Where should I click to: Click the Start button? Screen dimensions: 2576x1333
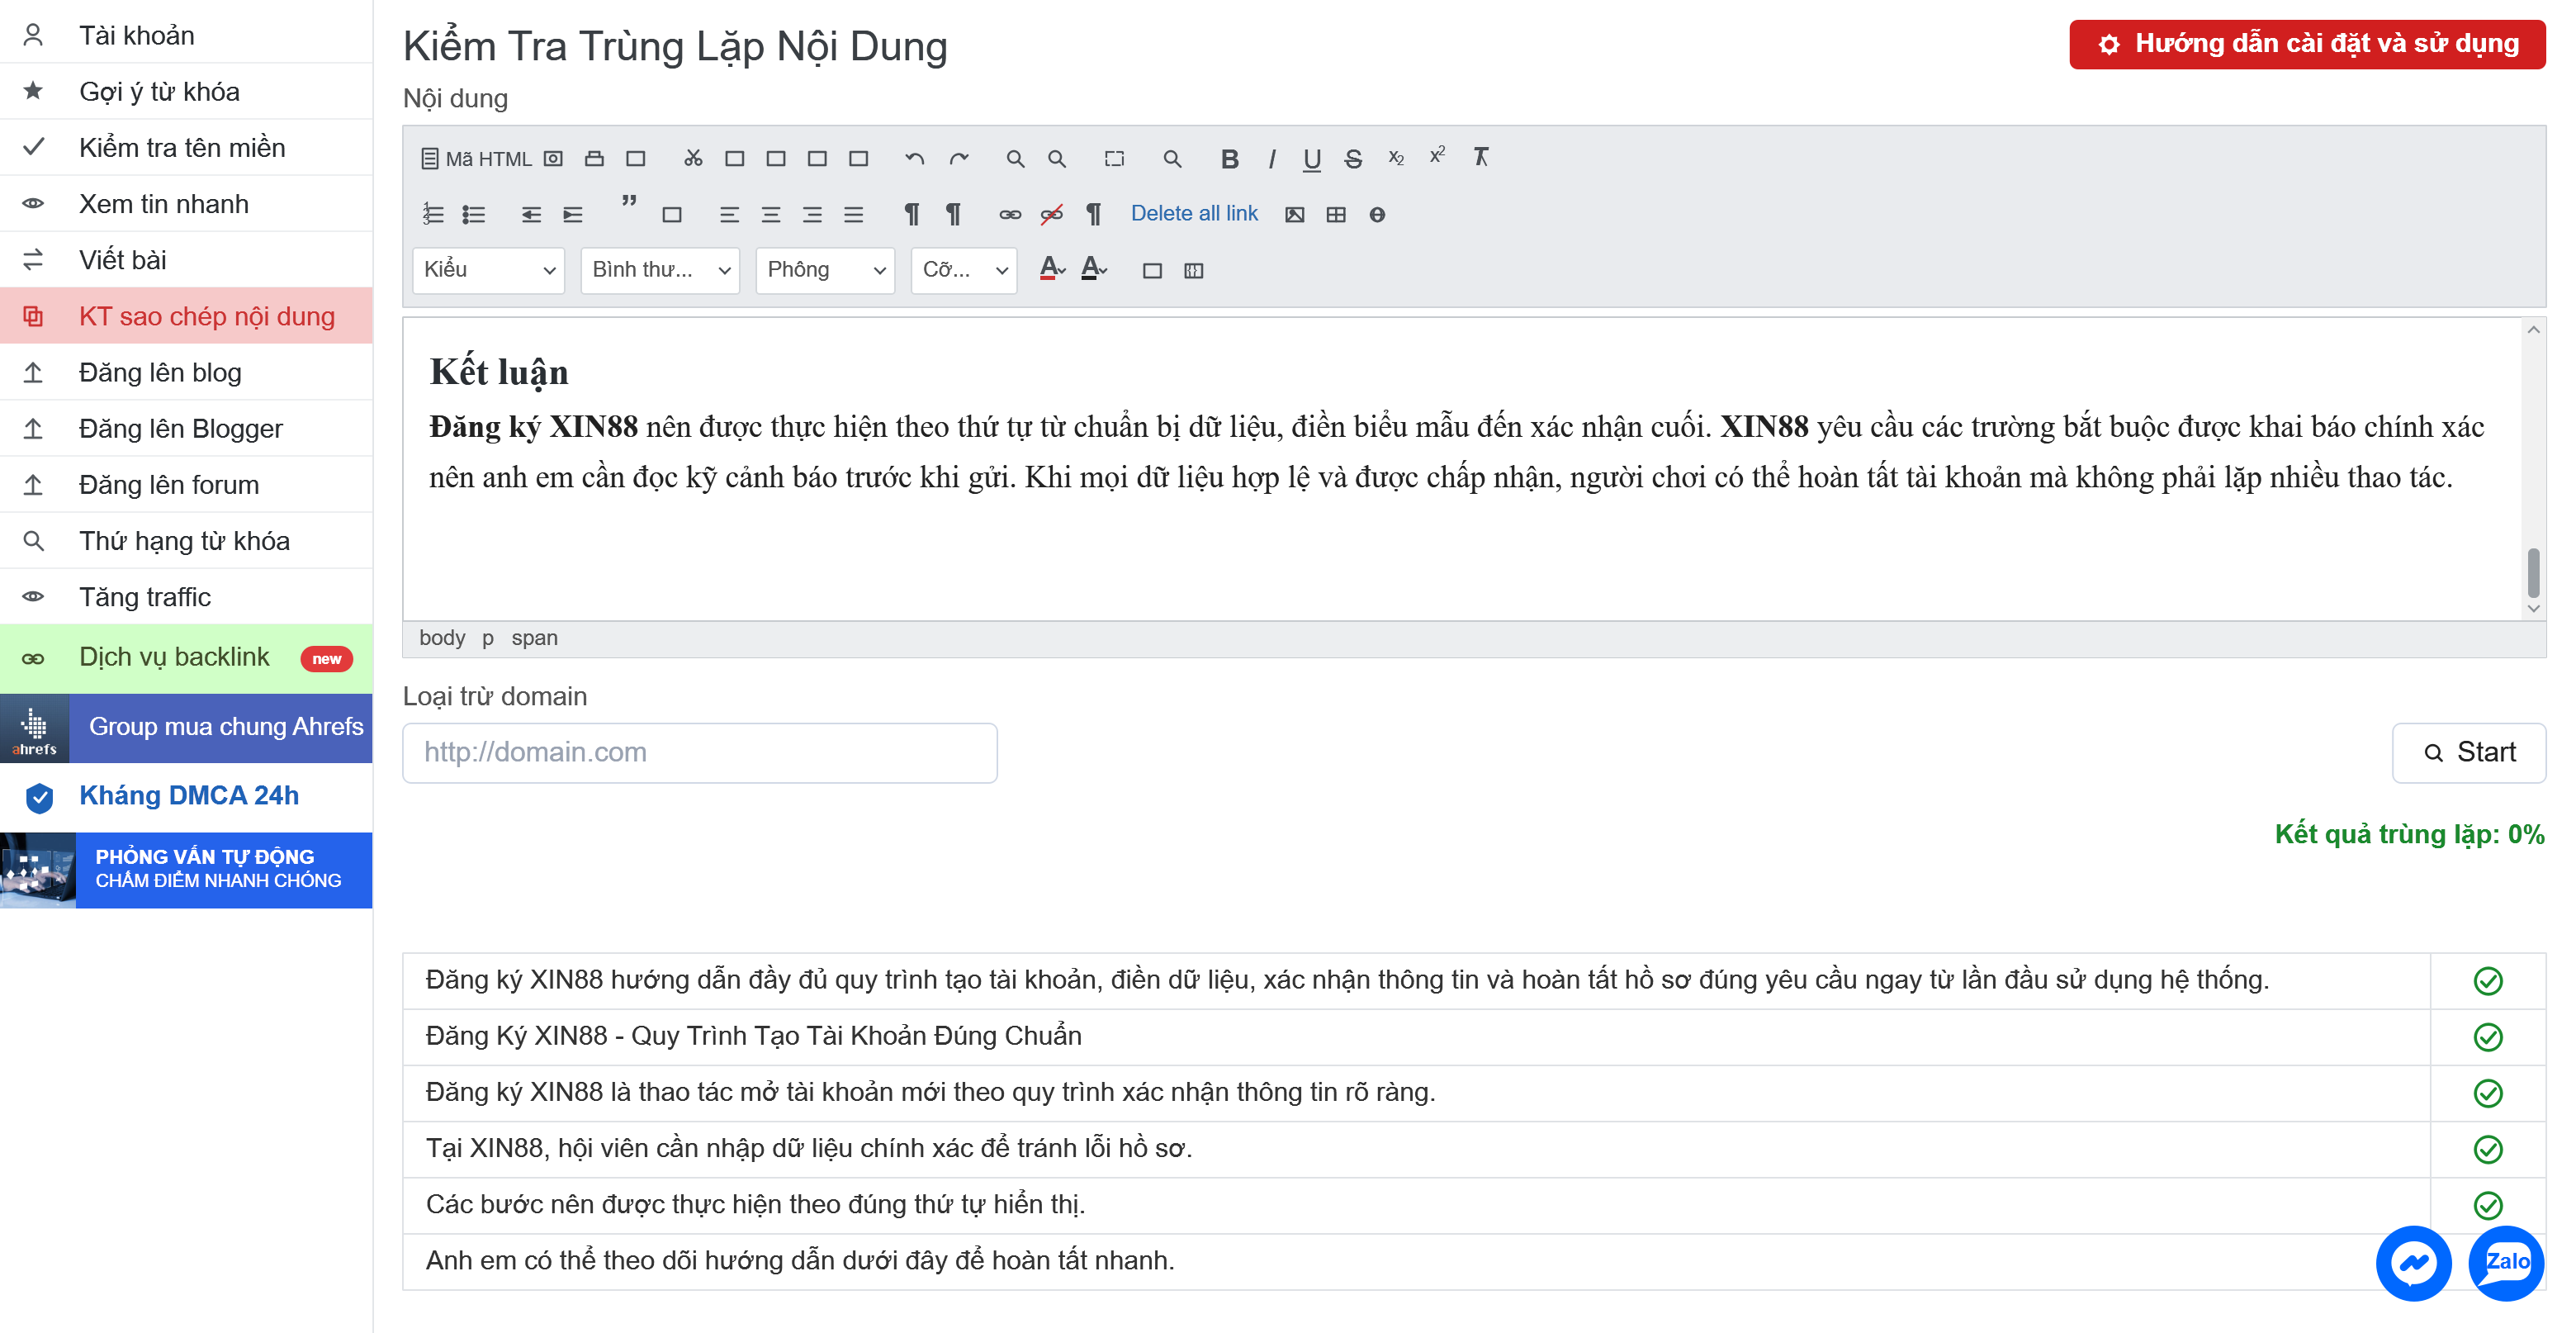click(x=2469, y=752)
